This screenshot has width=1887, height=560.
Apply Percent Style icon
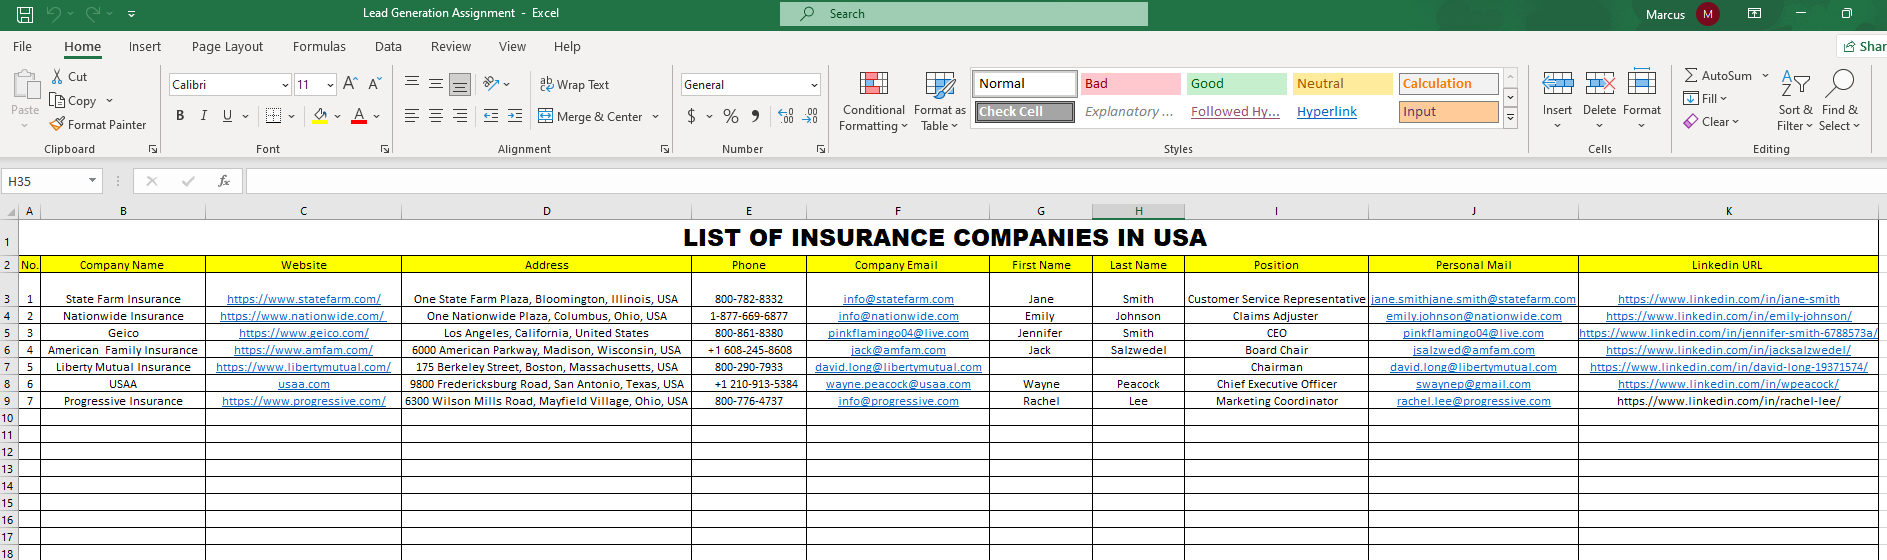tap(731, 116)
